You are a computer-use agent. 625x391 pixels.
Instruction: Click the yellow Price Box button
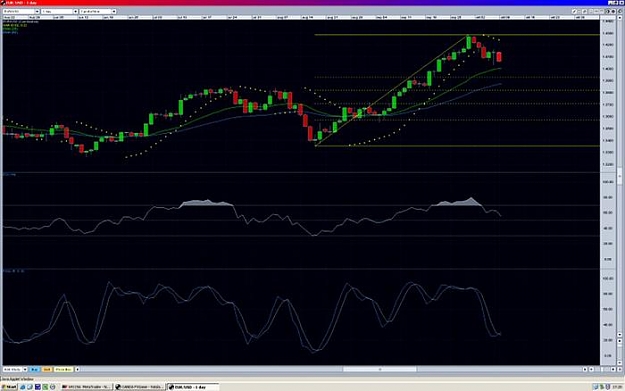click(x=63, y=369)
